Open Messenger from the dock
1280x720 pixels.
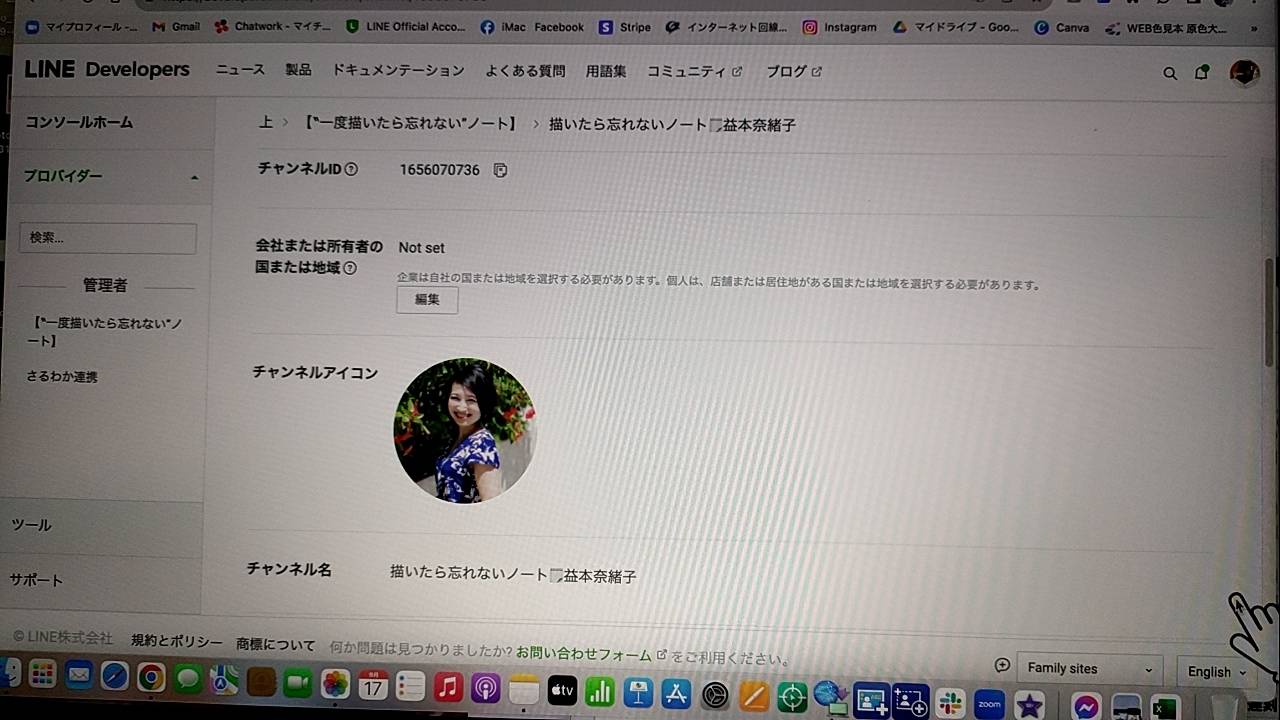[x=1087, y=706]
